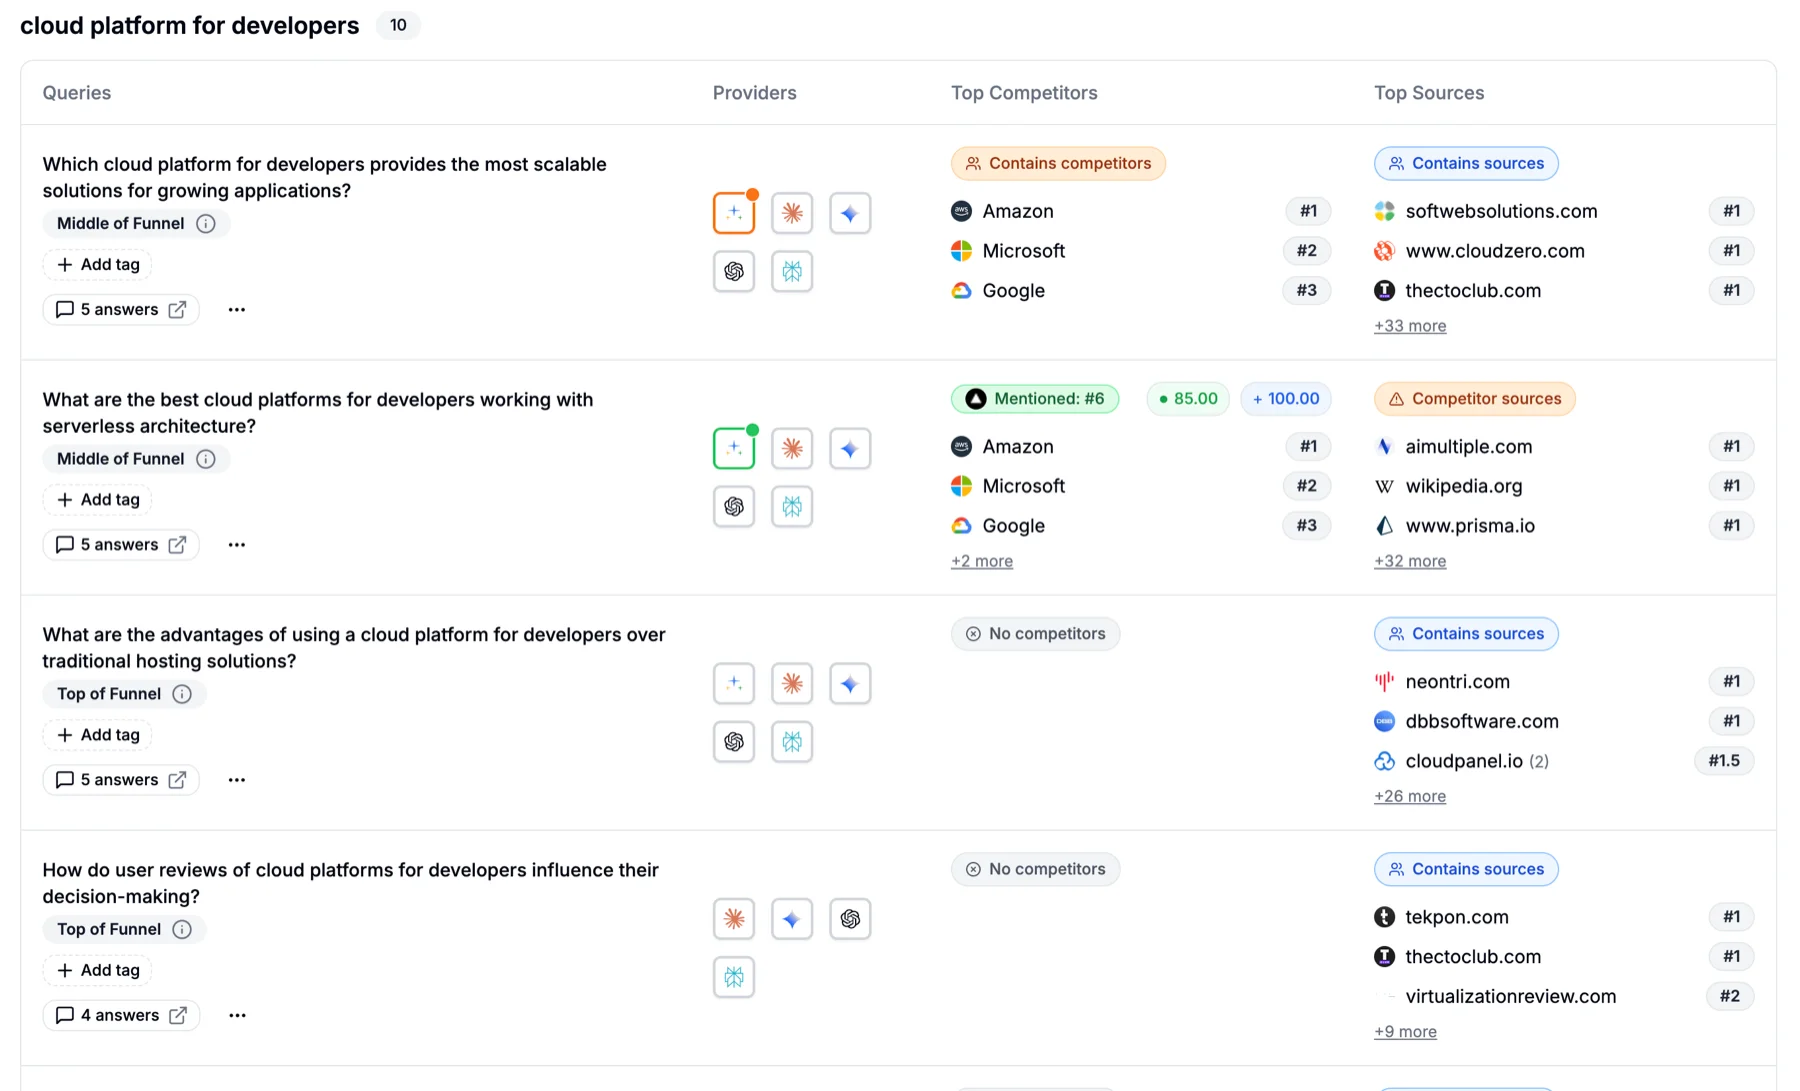
Task: Open the www.cloudzero.com source link
Action: coord(1495,251)
